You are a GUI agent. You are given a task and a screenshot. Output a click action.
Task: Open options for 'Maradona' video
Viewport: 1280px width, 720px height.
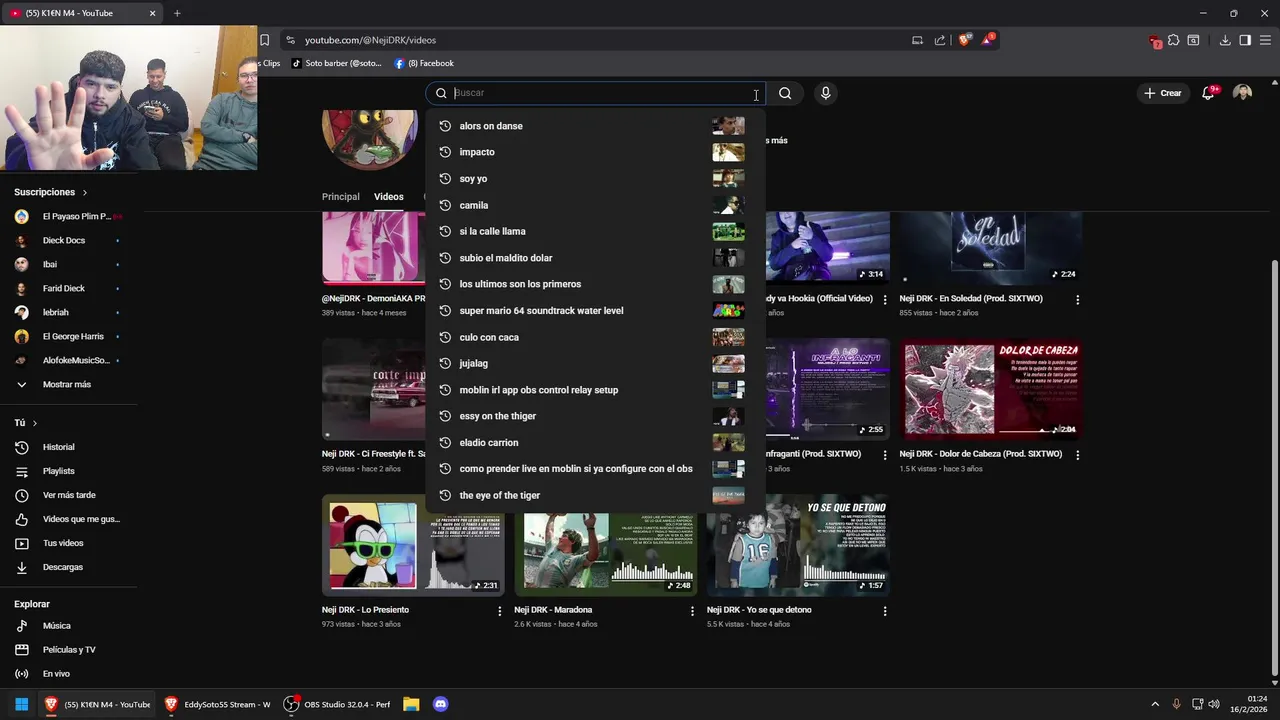pos(692,610)
